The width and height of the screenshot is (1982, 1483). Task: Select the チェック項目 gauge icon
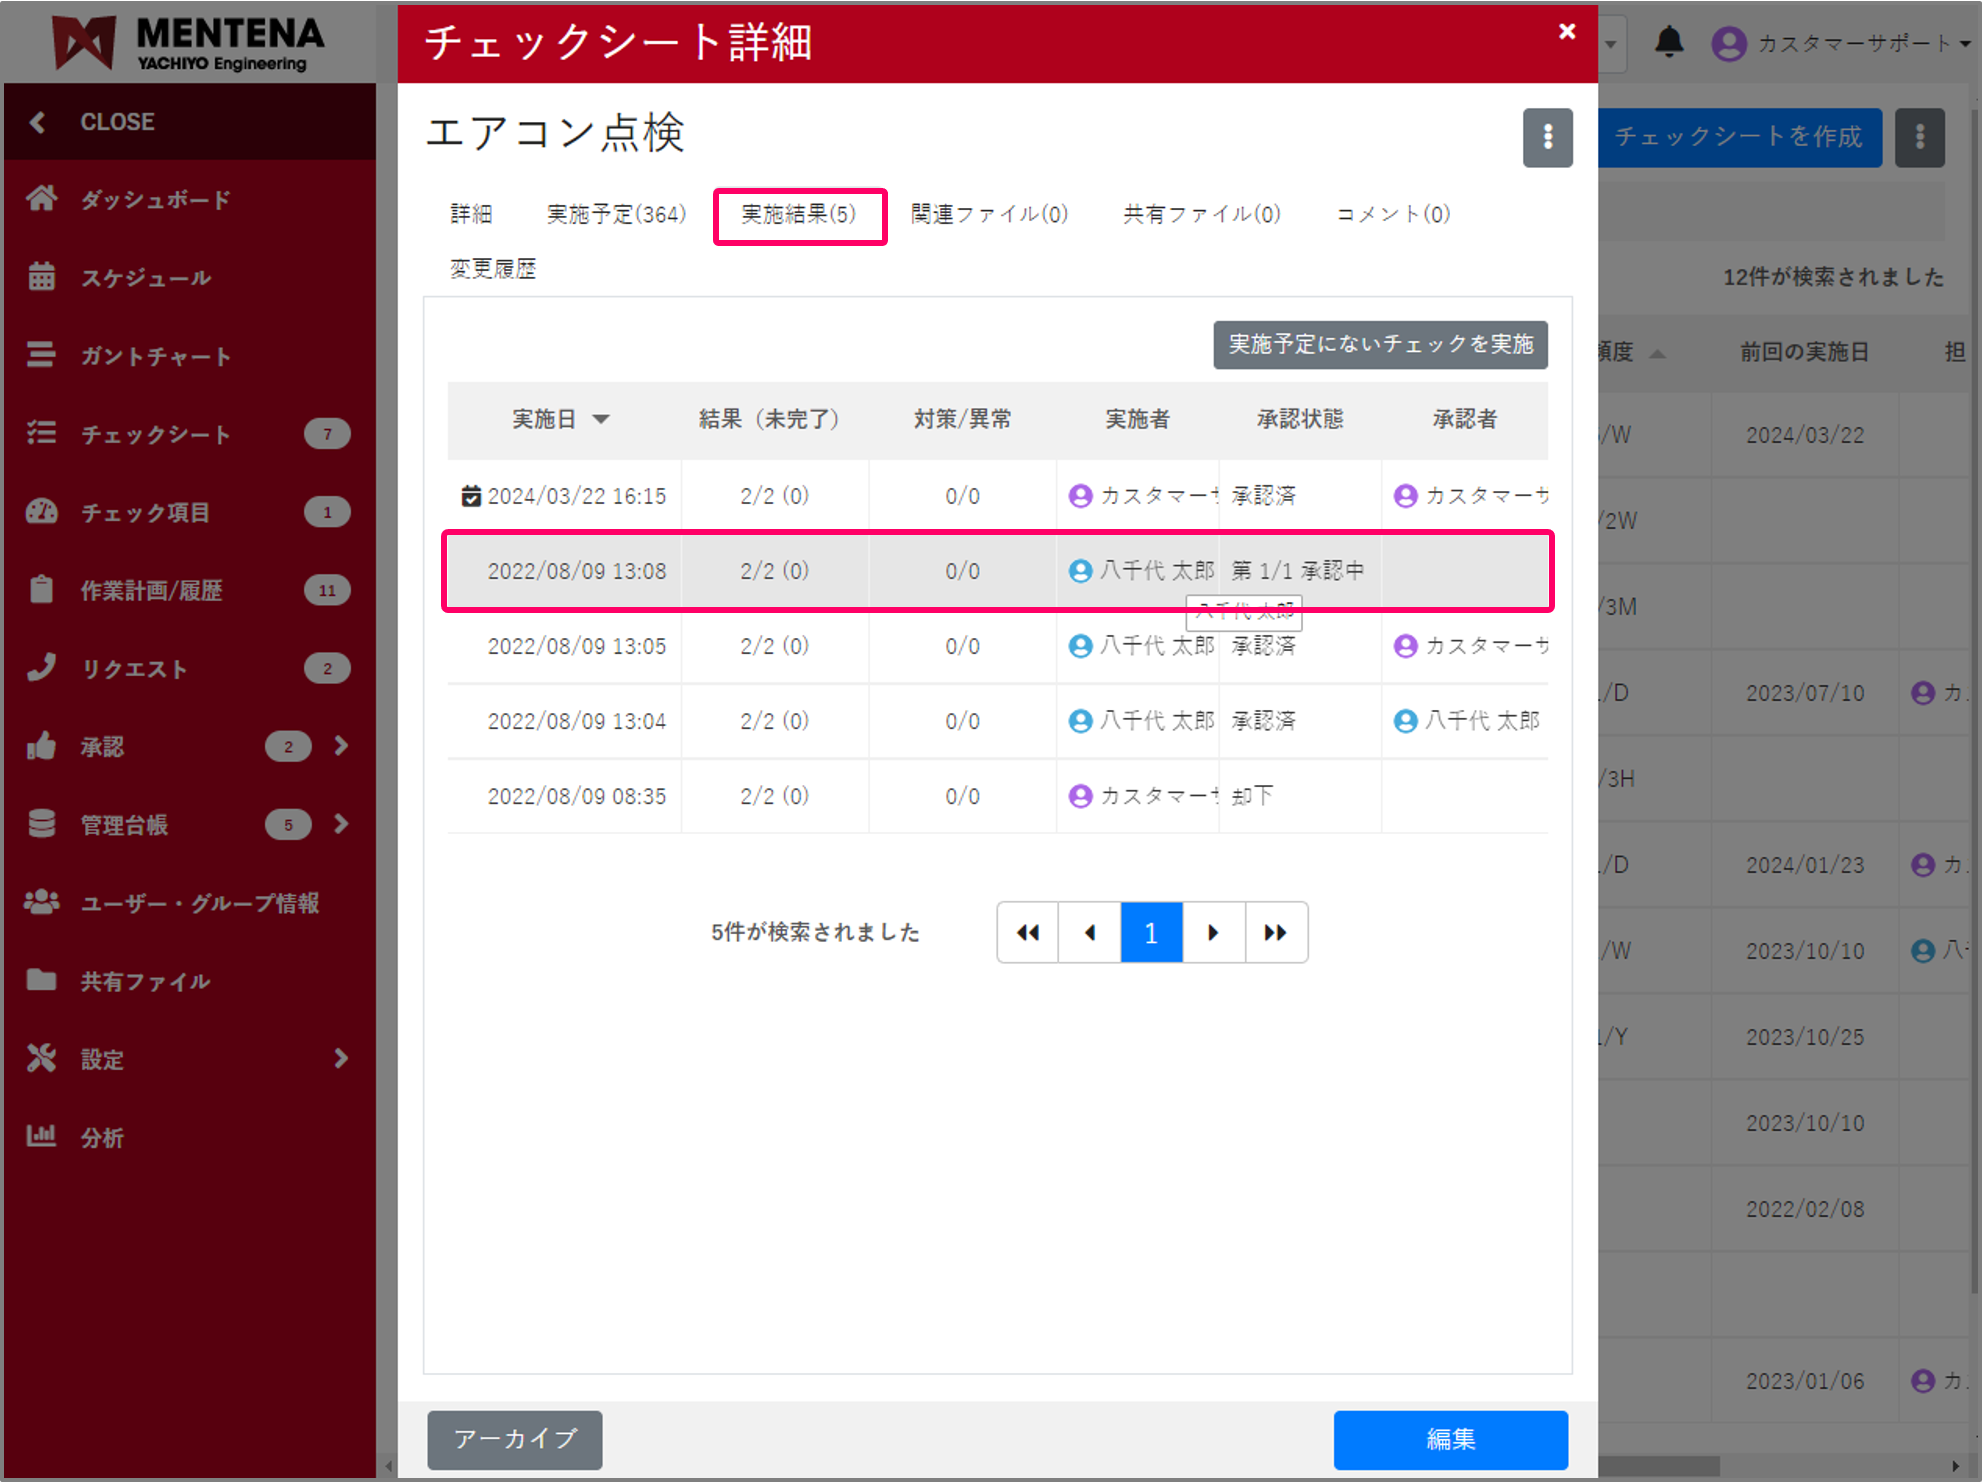(x=42, y=512)
